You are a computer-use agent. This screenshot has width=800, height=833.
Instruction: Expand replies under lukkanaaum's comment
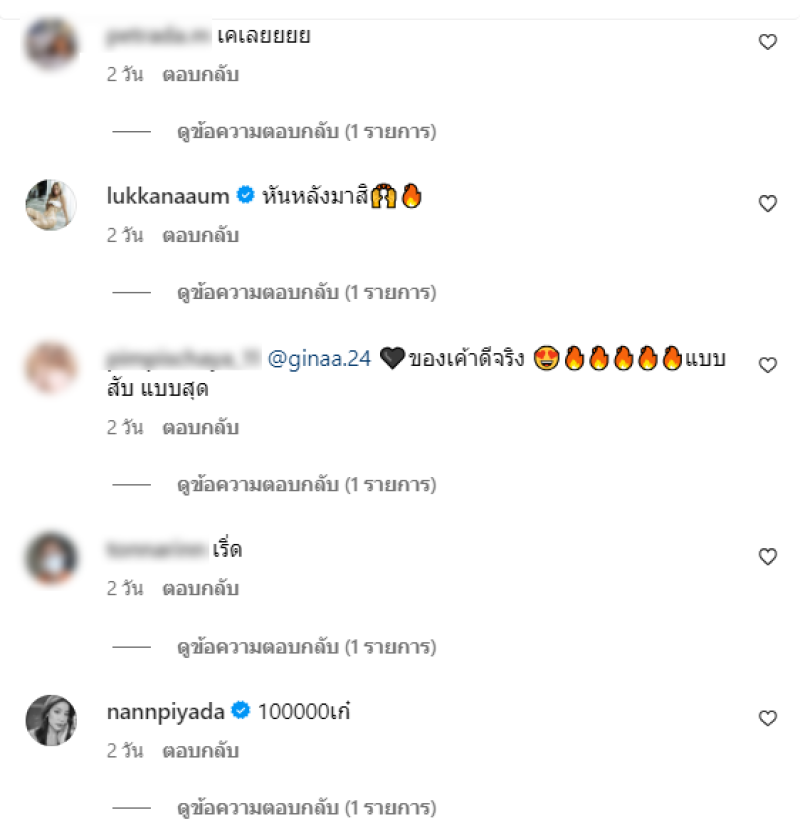(307, 292)
